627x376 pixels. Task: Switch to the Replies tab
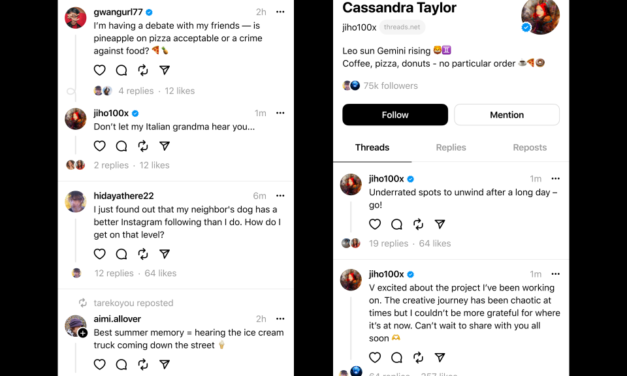[451, 148]
